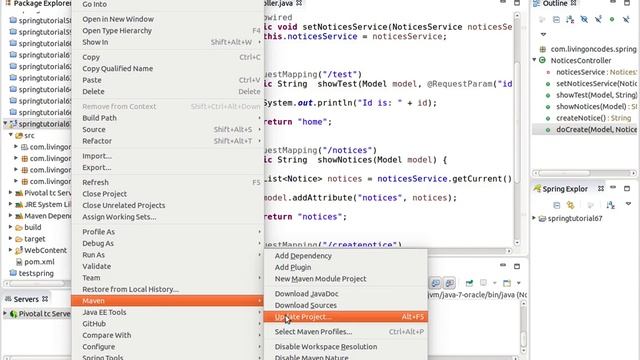Viewport: 640px width, 360px height.
Task: Click the Pin Console icon
Action: pos(469,283)
